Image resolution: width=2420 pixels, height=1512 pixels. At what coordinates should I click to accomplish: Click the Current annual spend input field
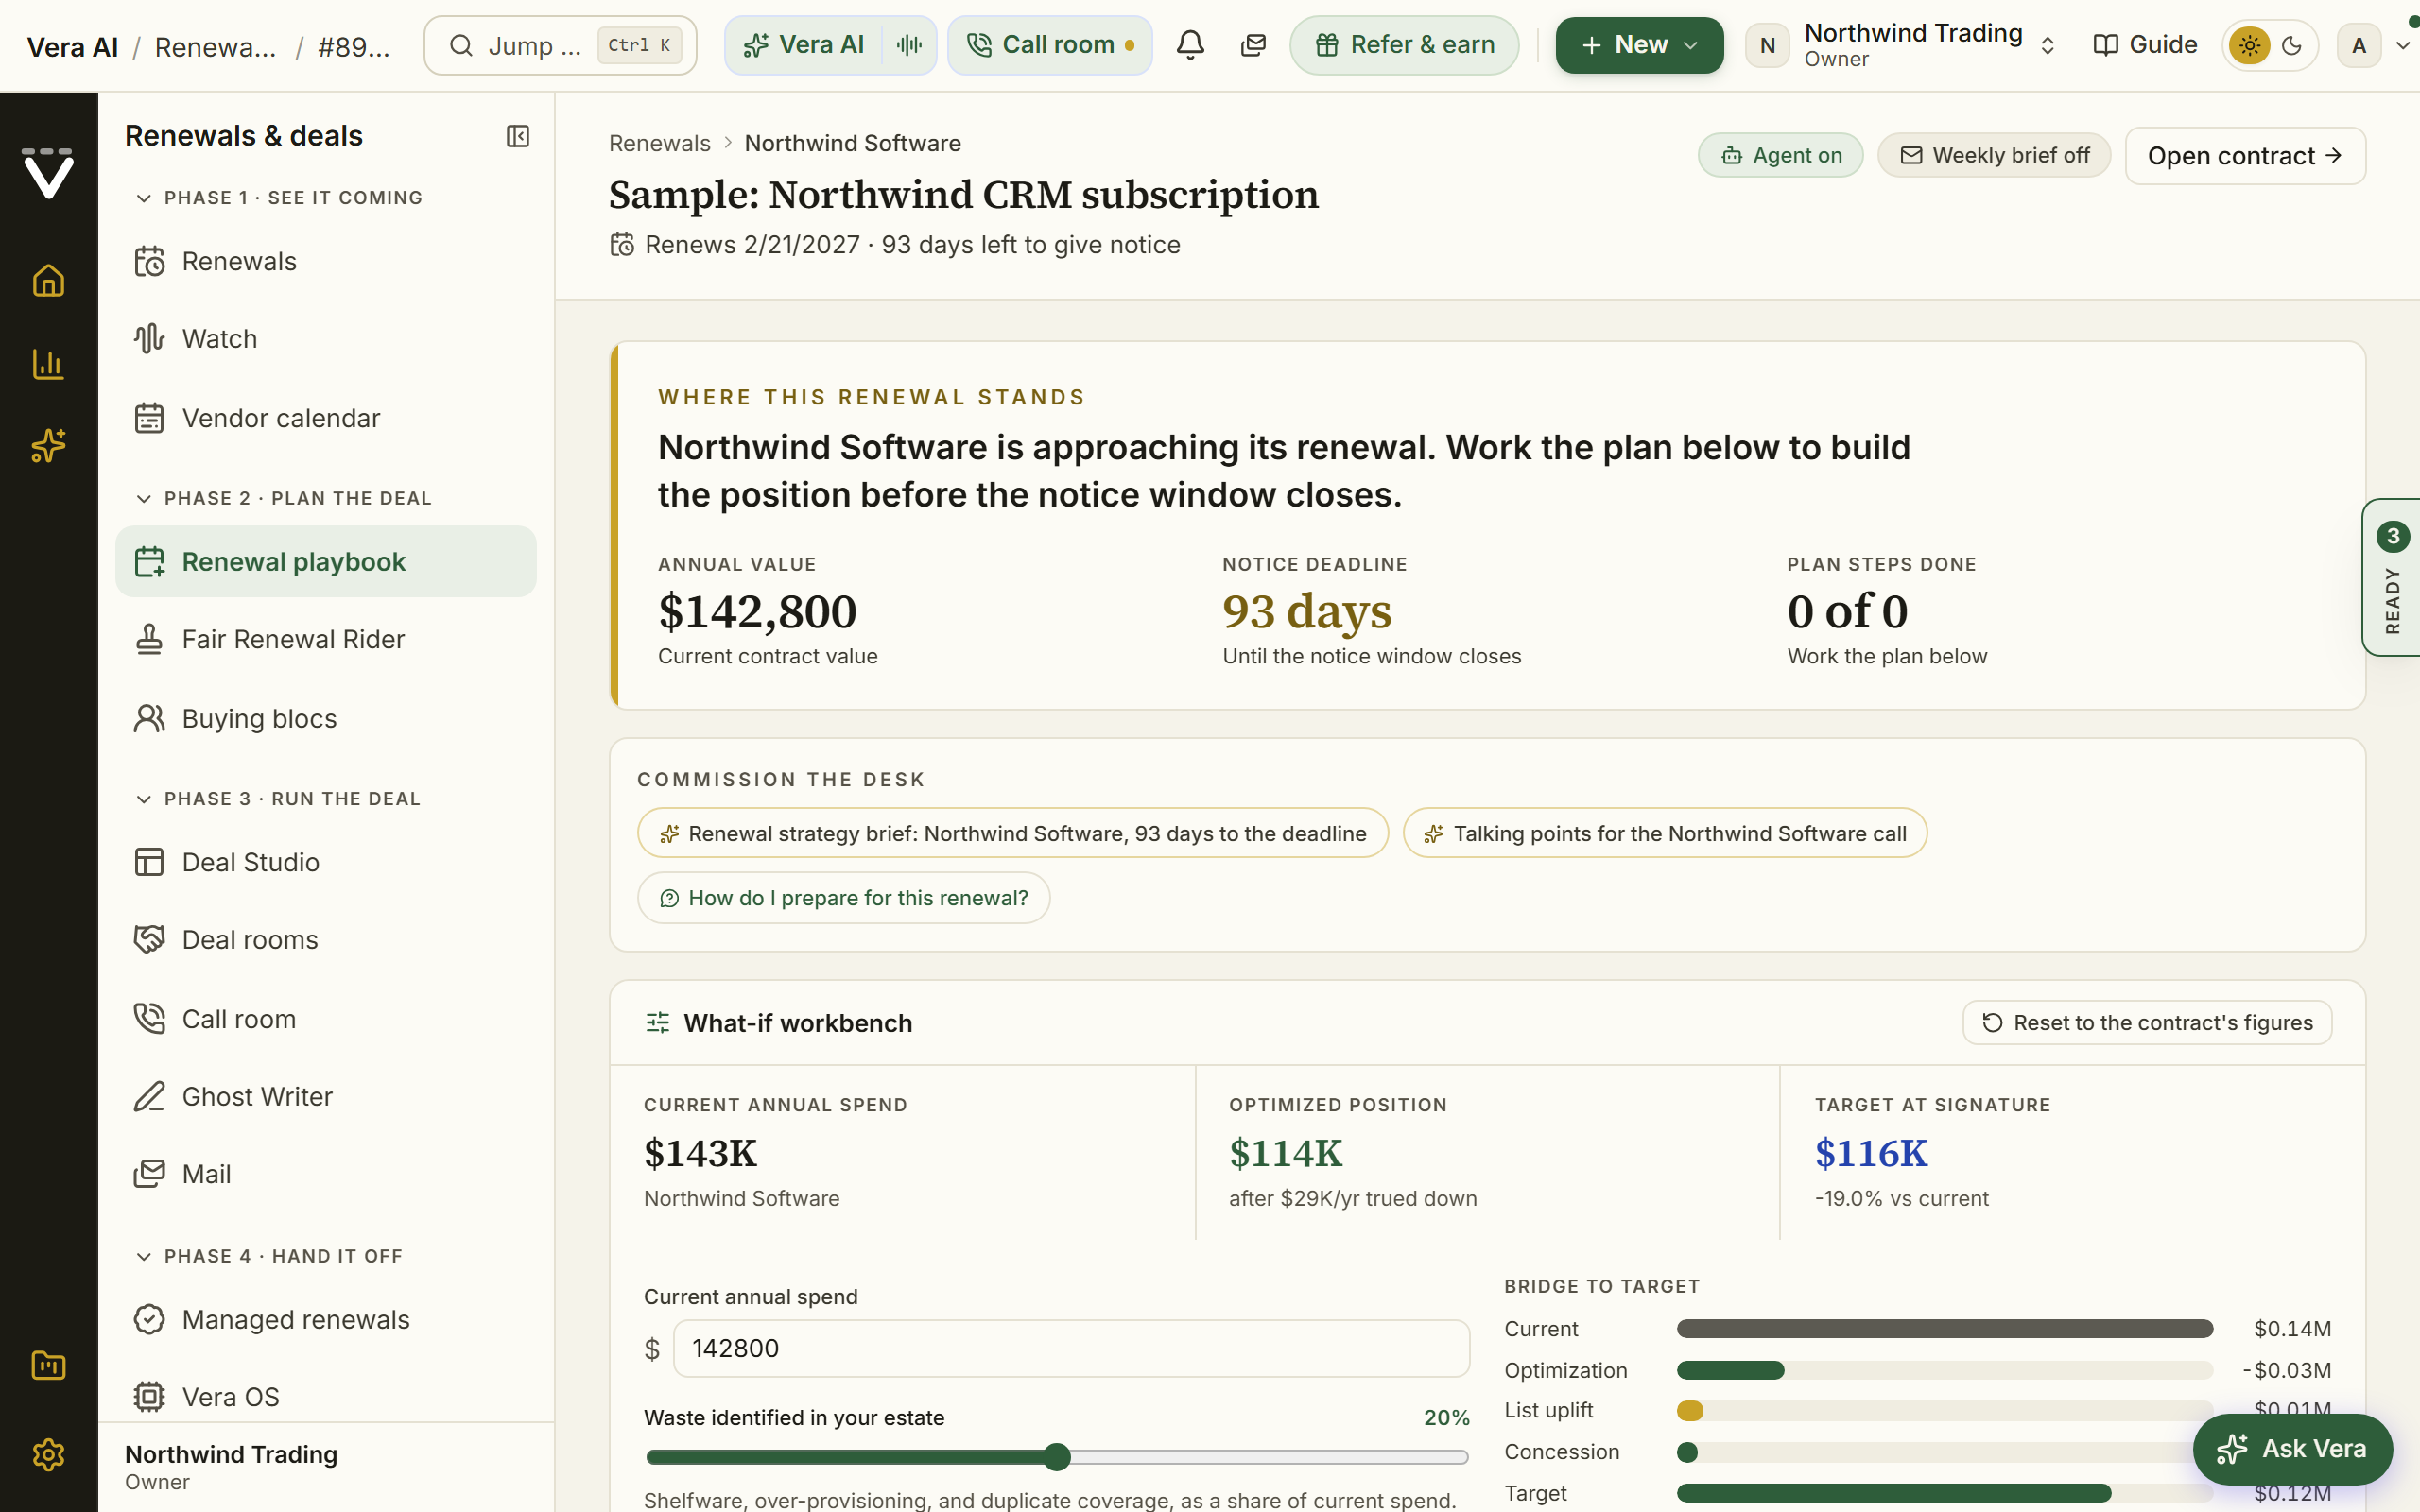pyautogui.click(x=1071, y=1349)
